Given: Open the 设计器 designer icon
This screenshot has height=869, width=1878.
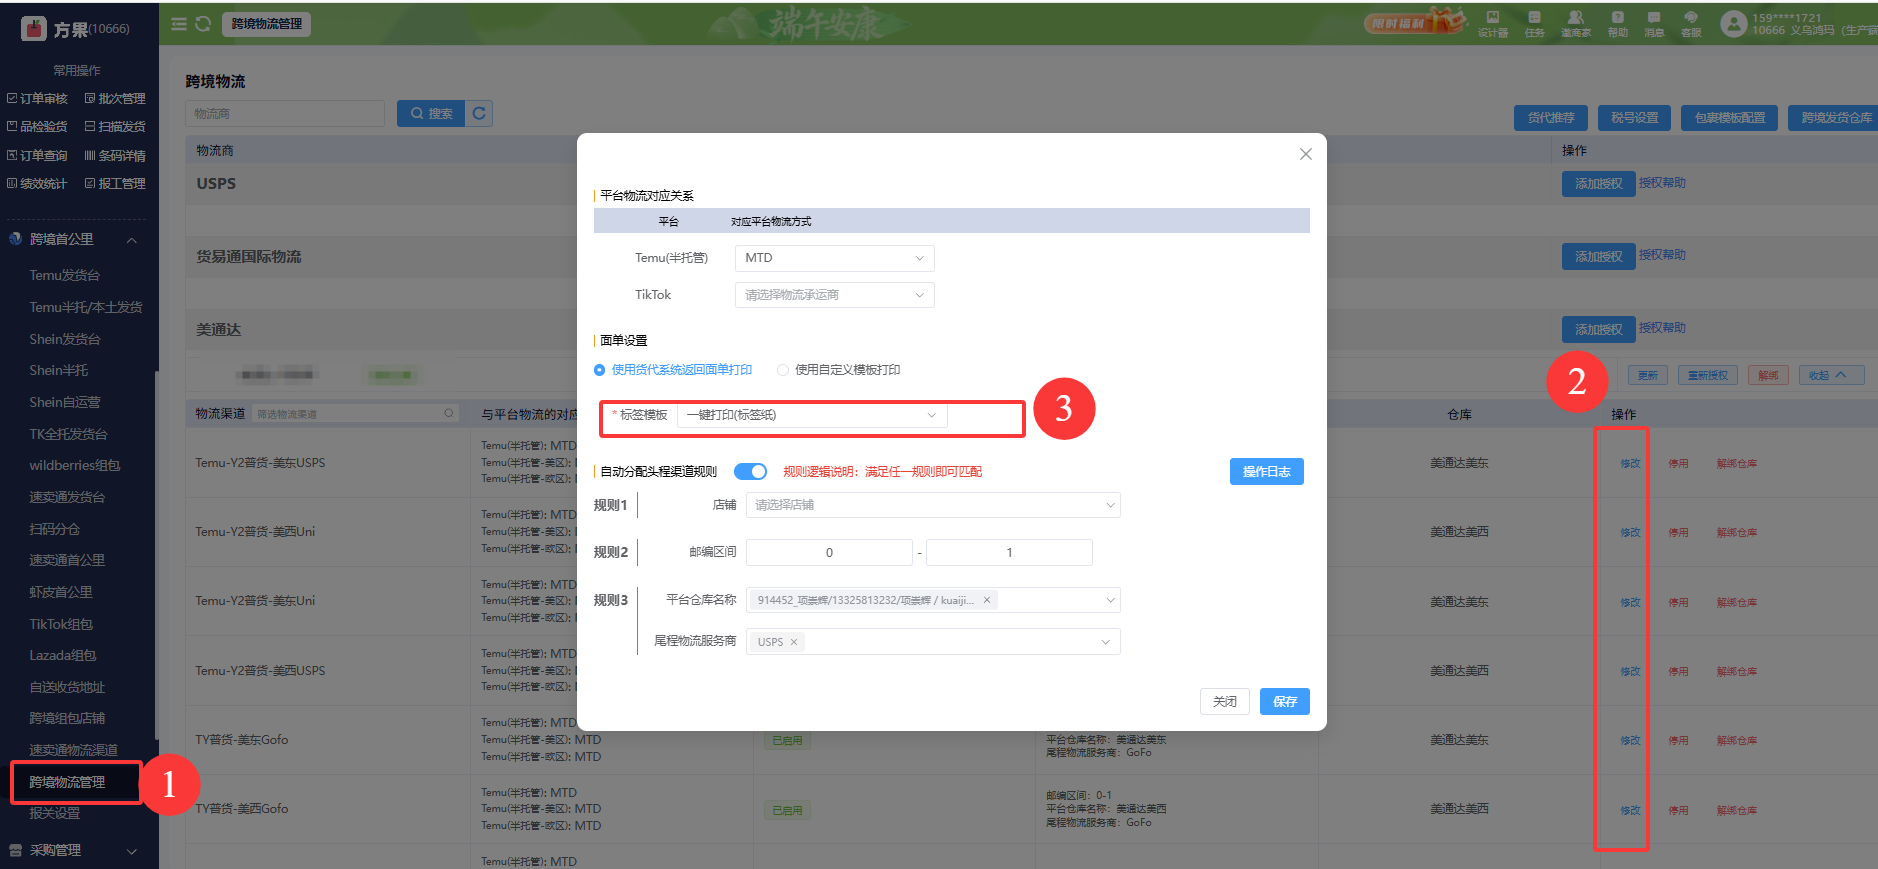Looking at the screenshot, I should (1493, 24).
